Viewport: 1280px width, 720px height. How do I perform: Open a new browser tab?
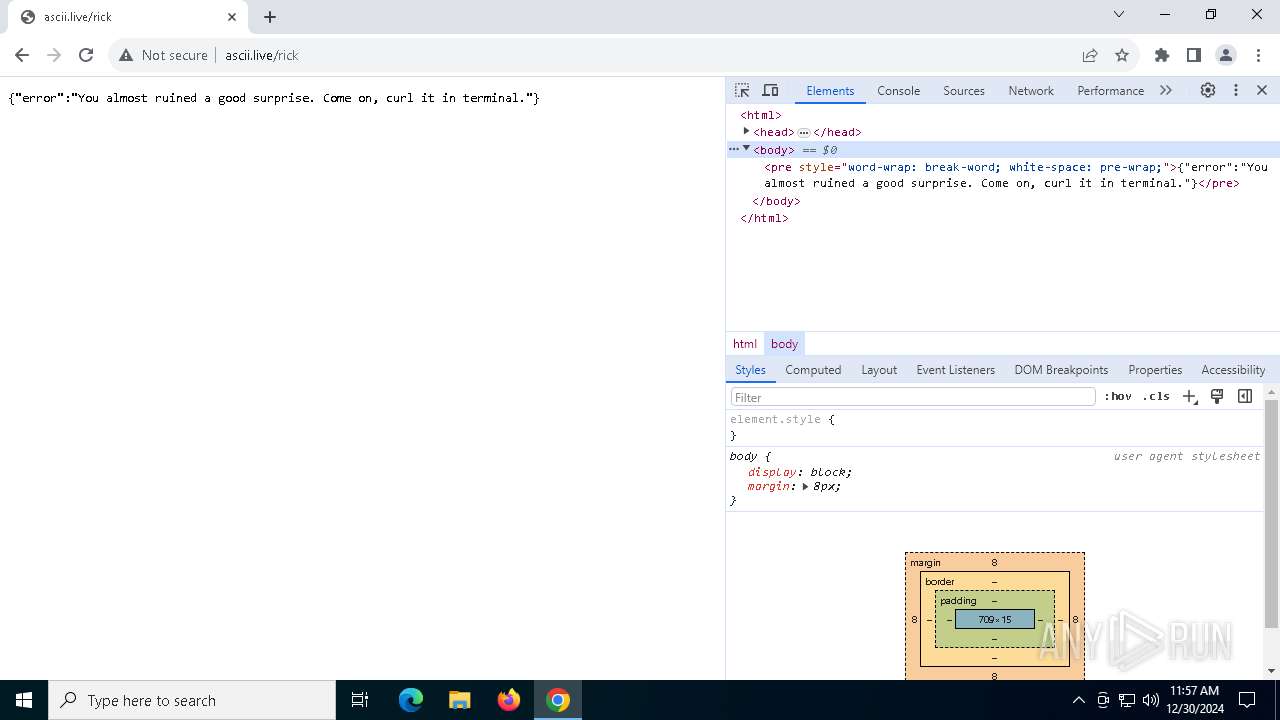(270, 16)
